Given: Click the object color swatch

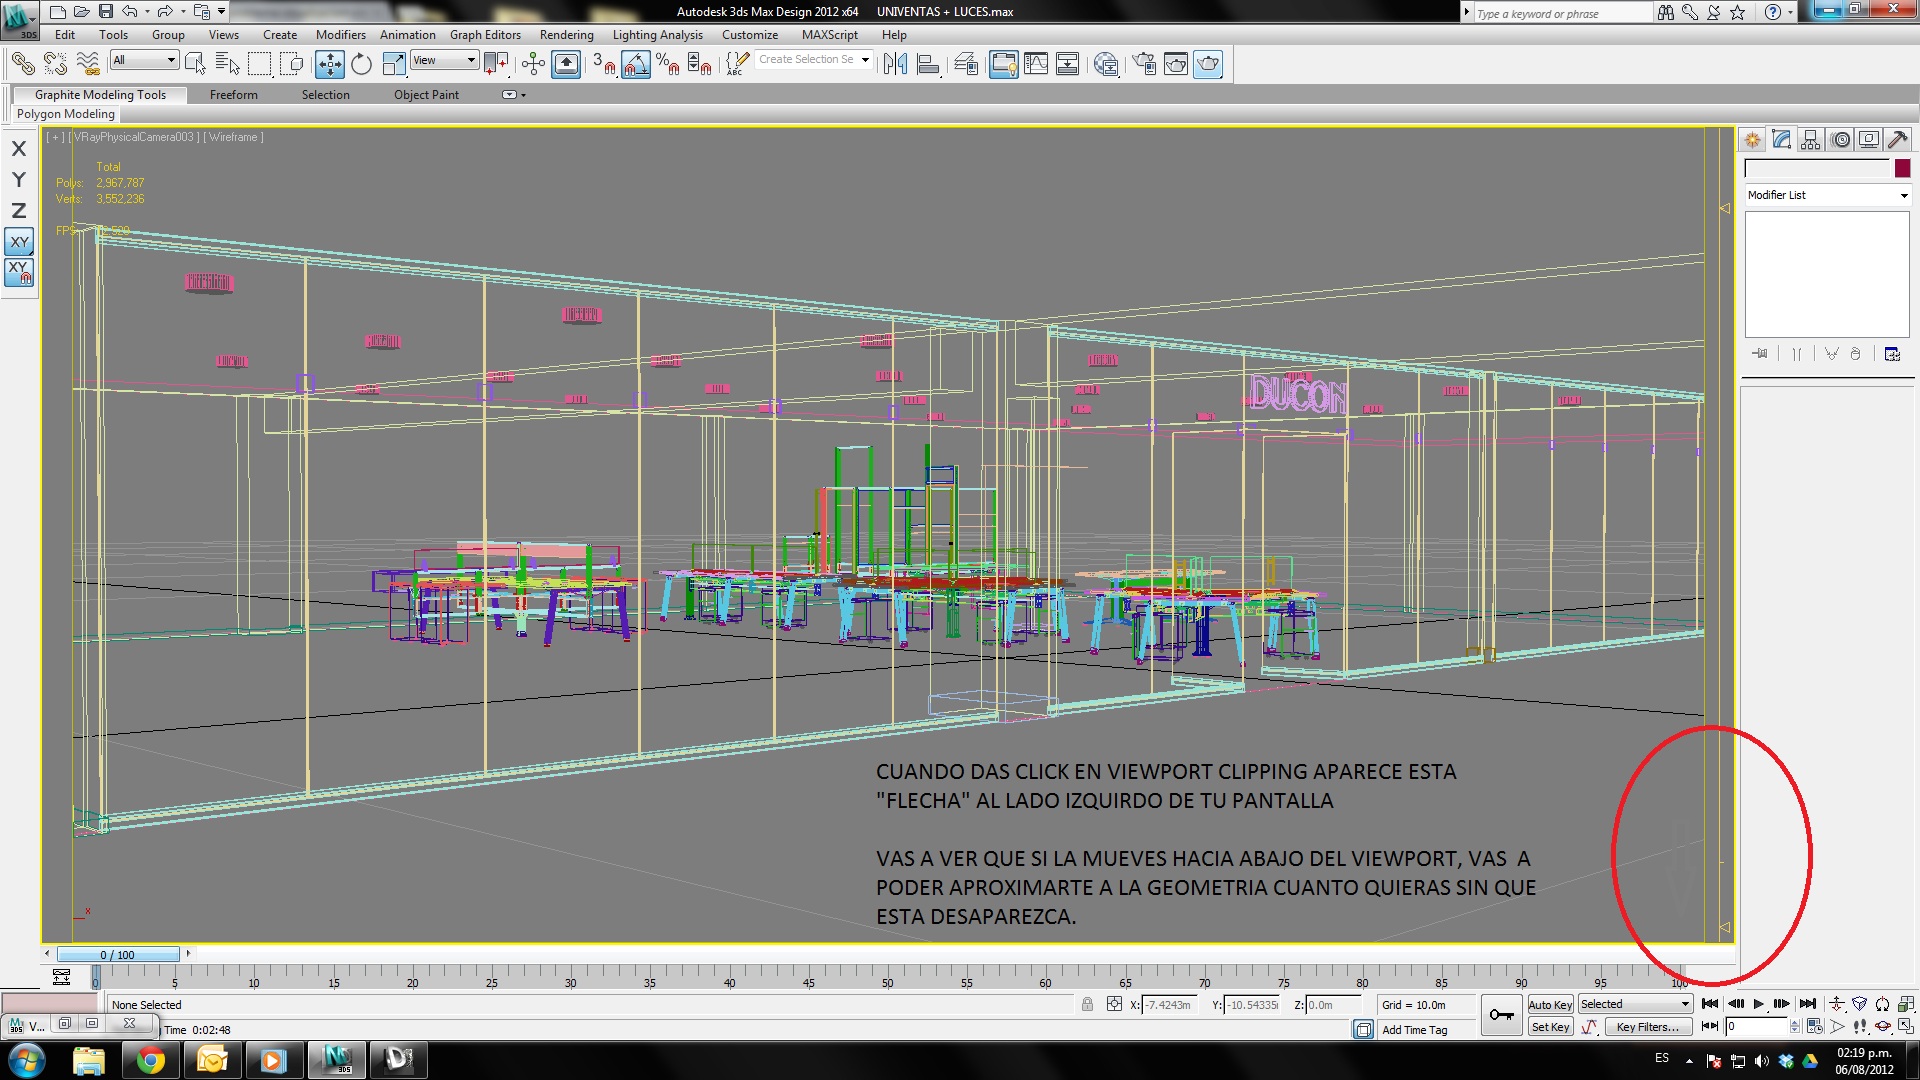Looking at the screenshot, I should click(x=1902, y=168).
